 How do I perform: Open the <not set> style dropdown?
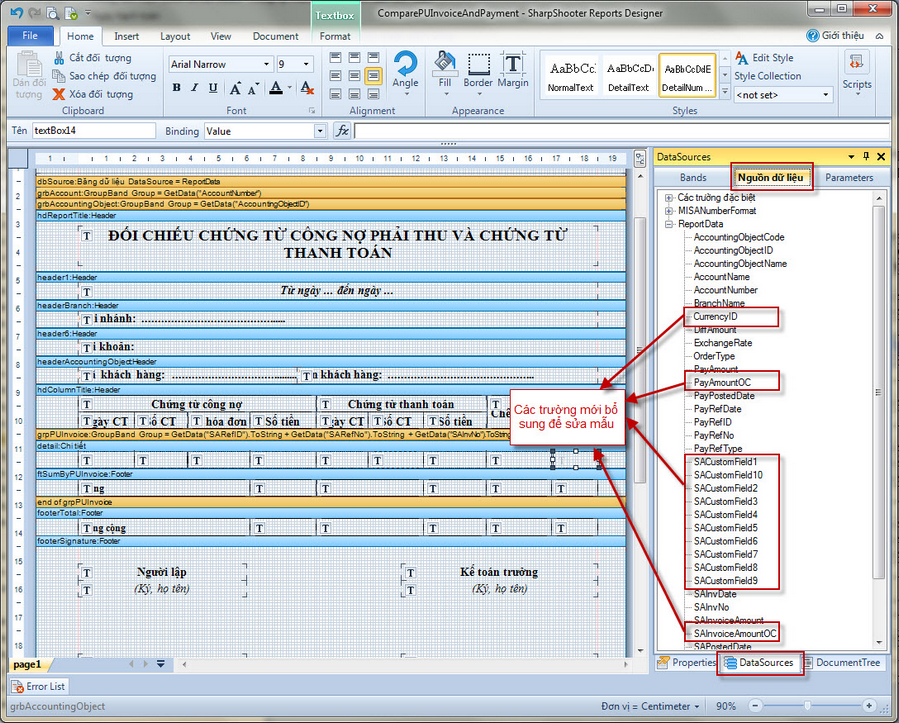(x=826, y=95)
